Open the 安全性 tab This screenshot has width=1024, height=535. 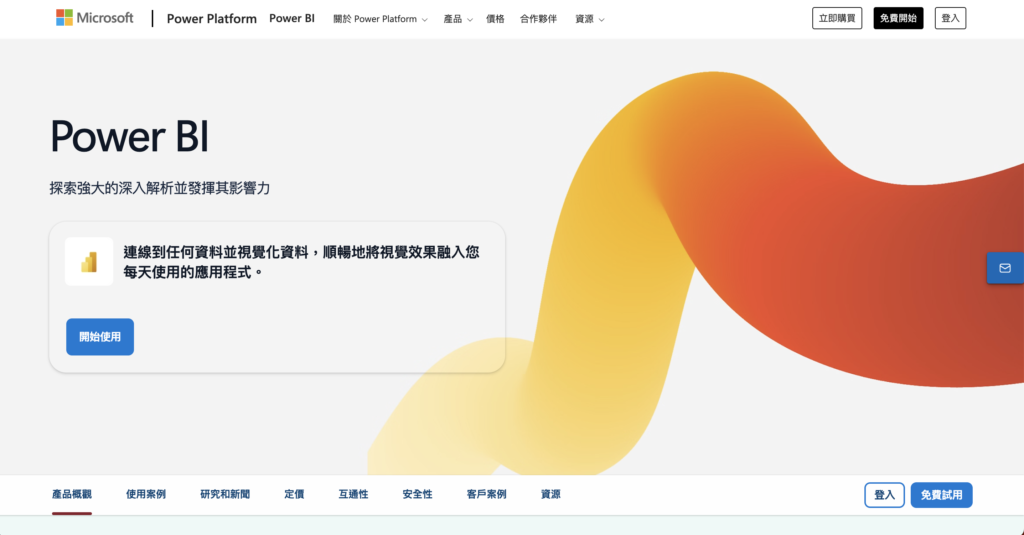[x=417, y=494]
